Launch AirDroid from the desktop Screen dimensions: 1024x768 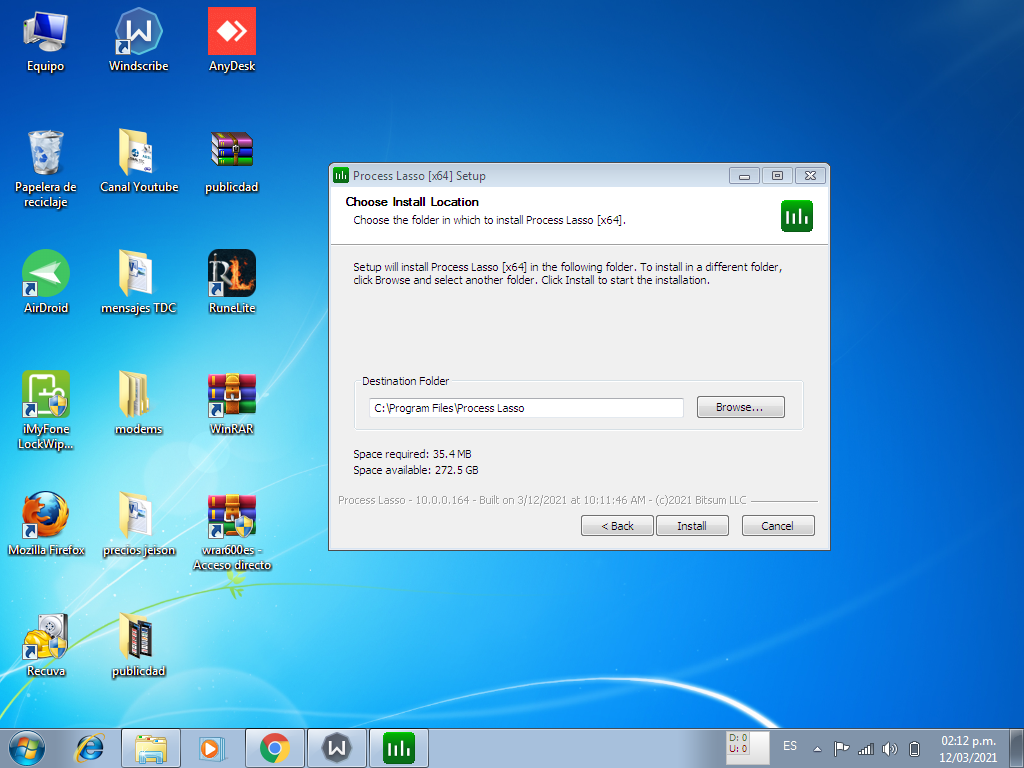(x=45, y=282)
